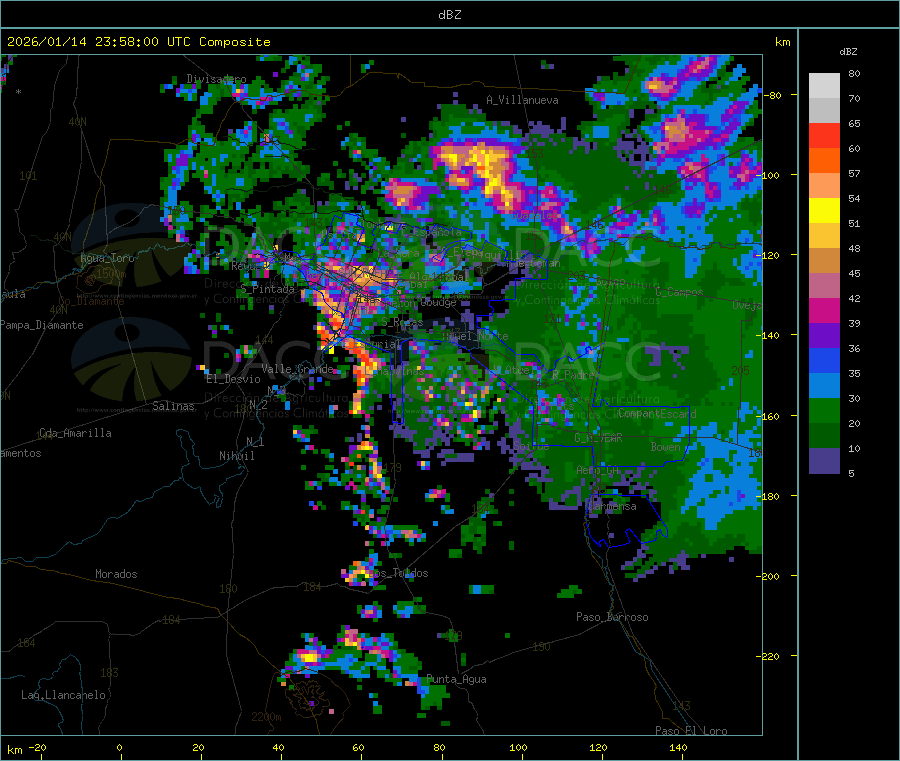The image size is (900, 761).
Task: Click the Morados map label
Action: click(116, 574)
